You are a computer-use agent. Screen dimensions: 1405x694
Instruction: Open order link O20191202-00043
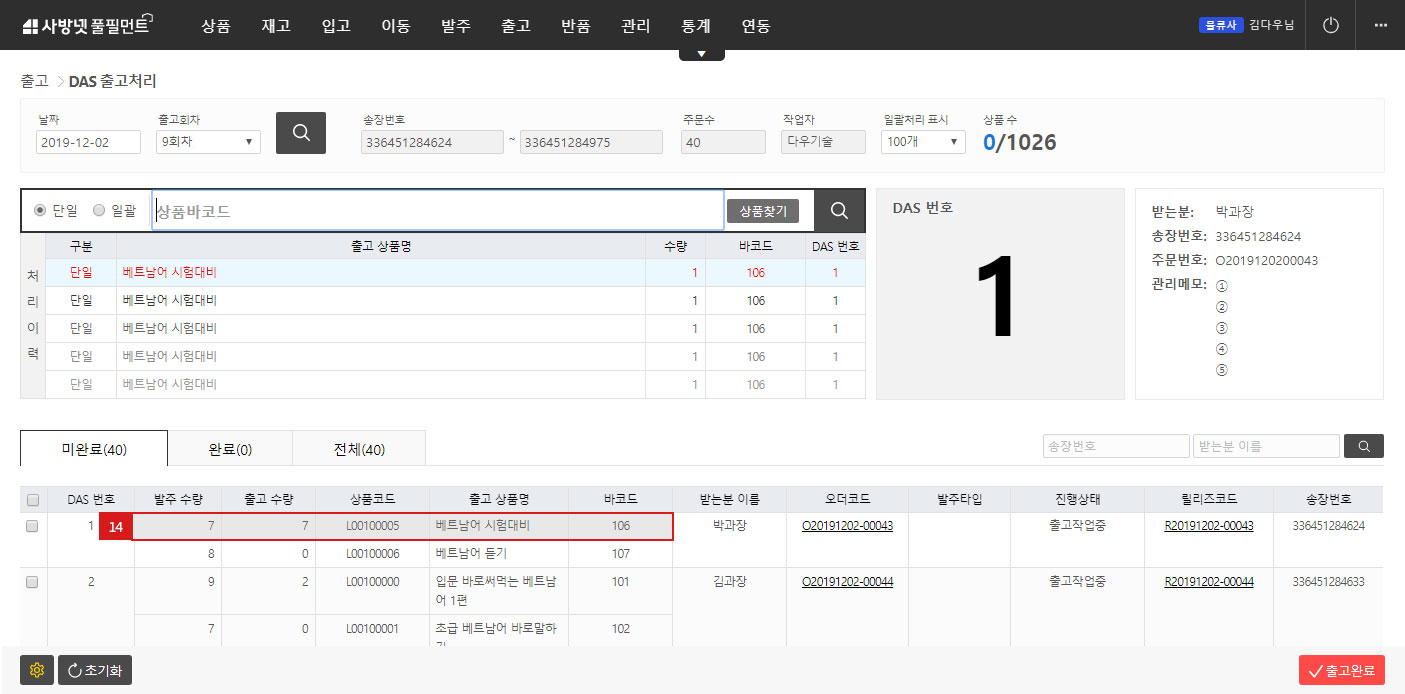coord(845,523)
